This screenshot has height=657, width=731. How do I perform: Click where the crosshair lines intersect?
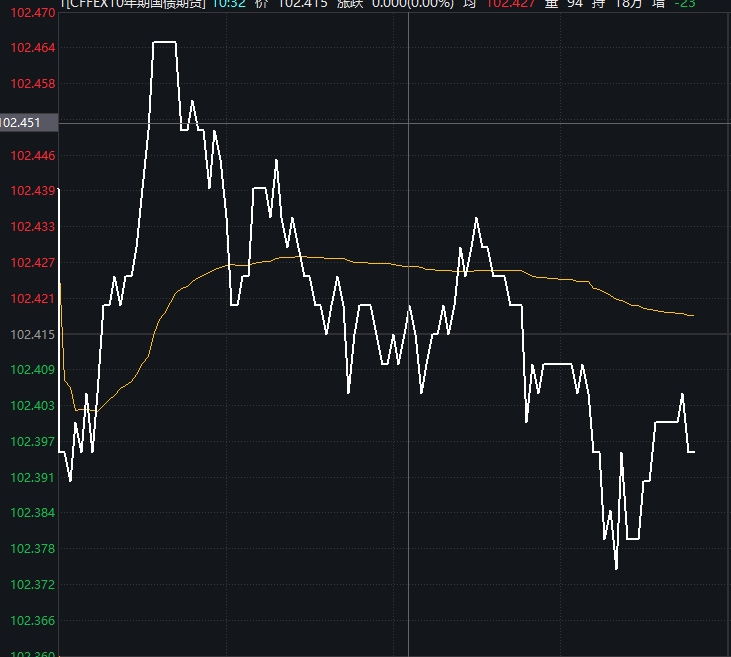(x=409, y=123)
